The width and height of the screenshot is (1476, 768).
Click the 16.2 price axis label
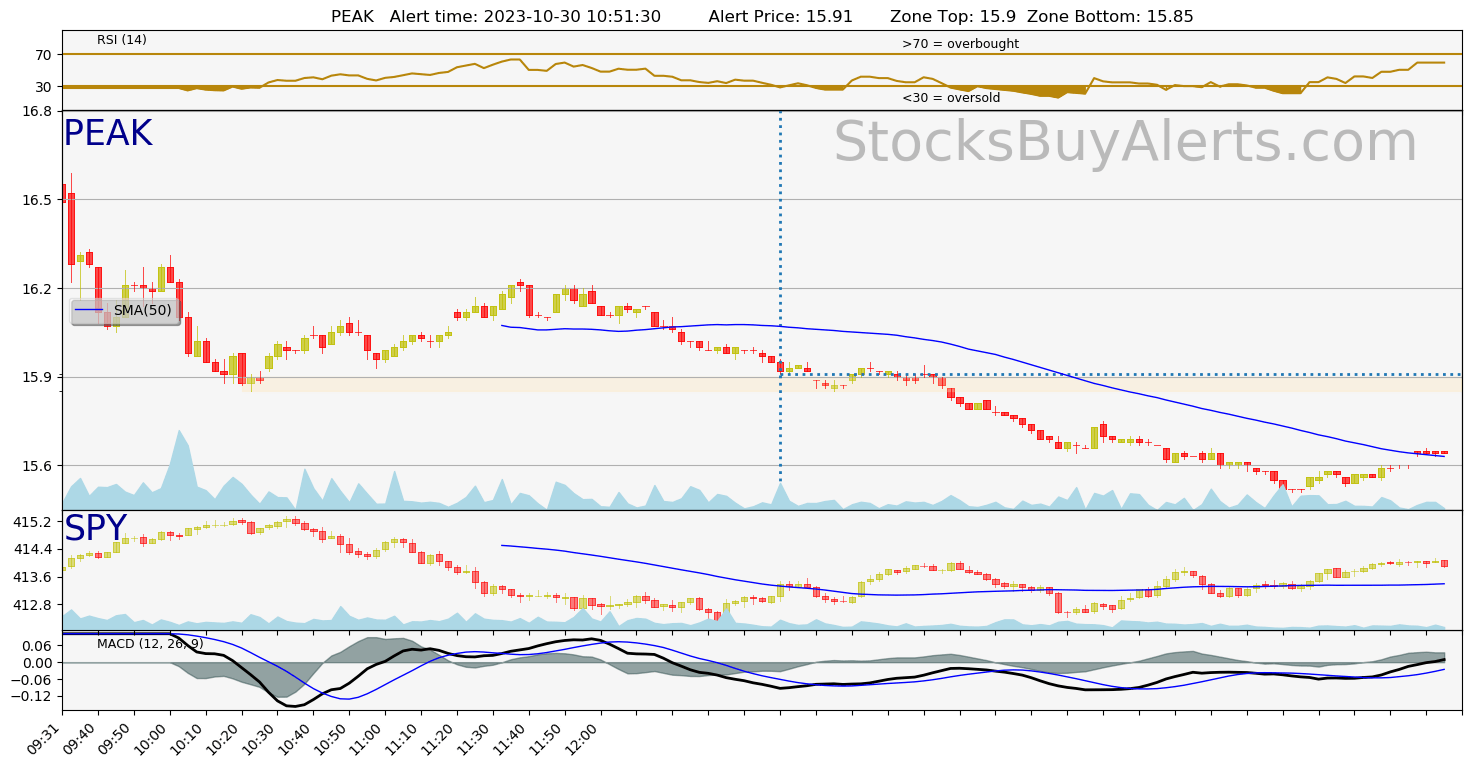(x=37, y=288)
